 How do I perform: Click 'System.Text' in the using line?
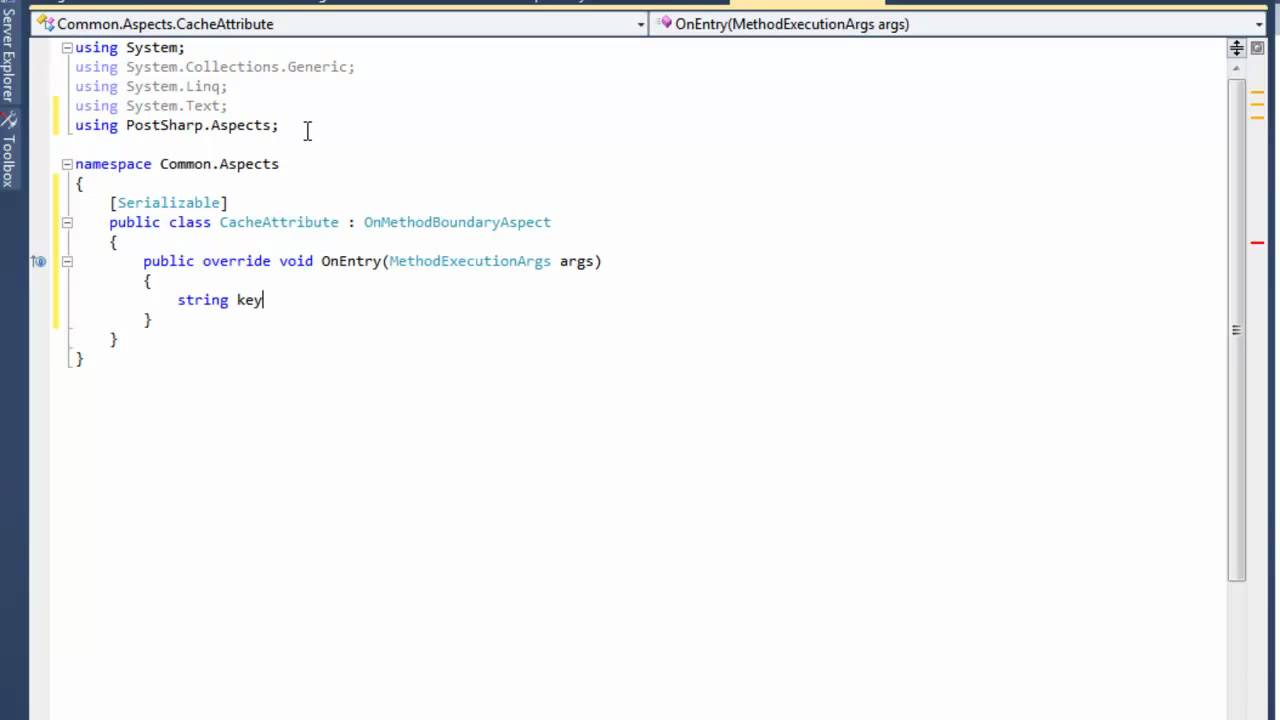pyautogui.click(x=172, y=106)
